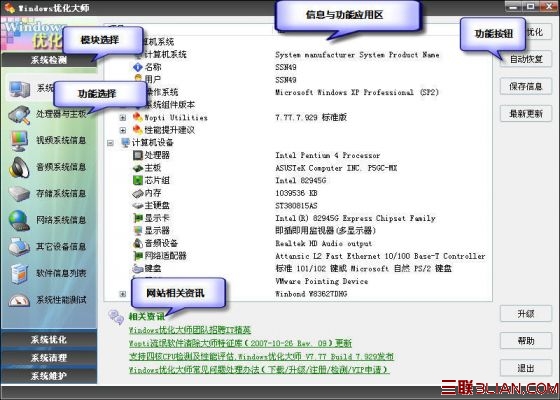Select ST380815AS hard disk value
560x400 pixels.
tap(296, 206)
